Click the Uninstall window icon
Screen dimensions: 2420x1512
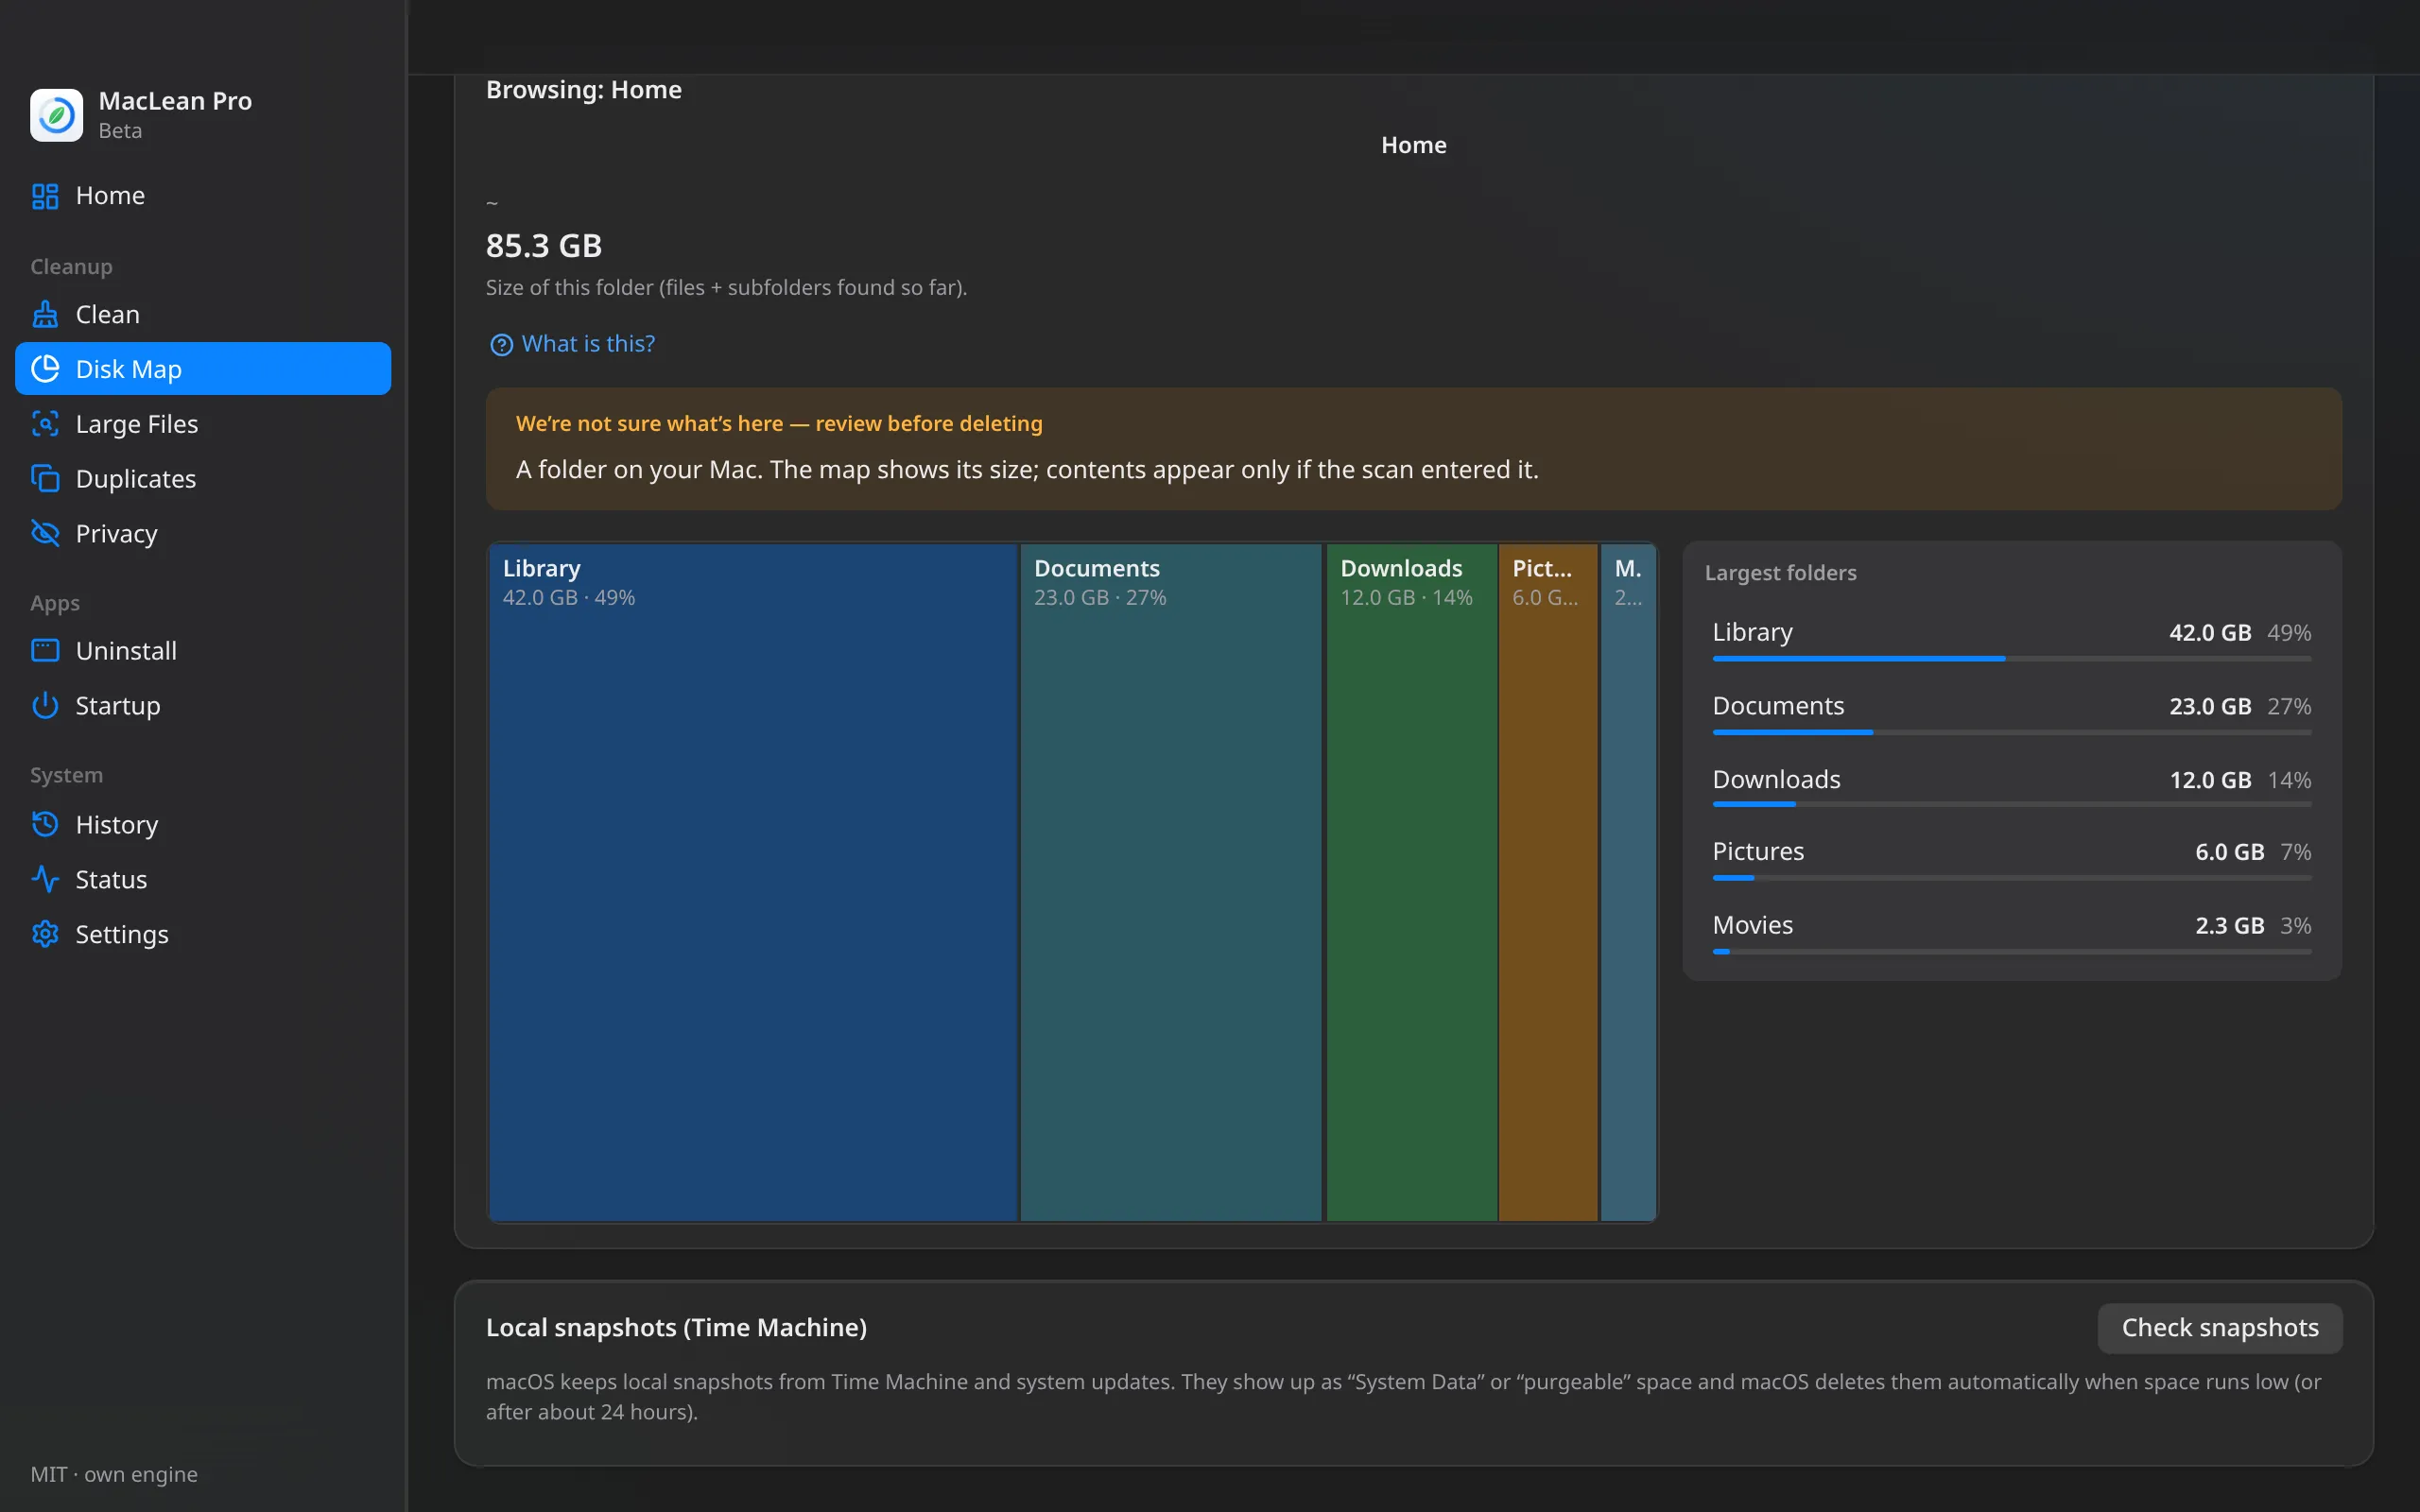pyautogui.click(x=45, y=651)
